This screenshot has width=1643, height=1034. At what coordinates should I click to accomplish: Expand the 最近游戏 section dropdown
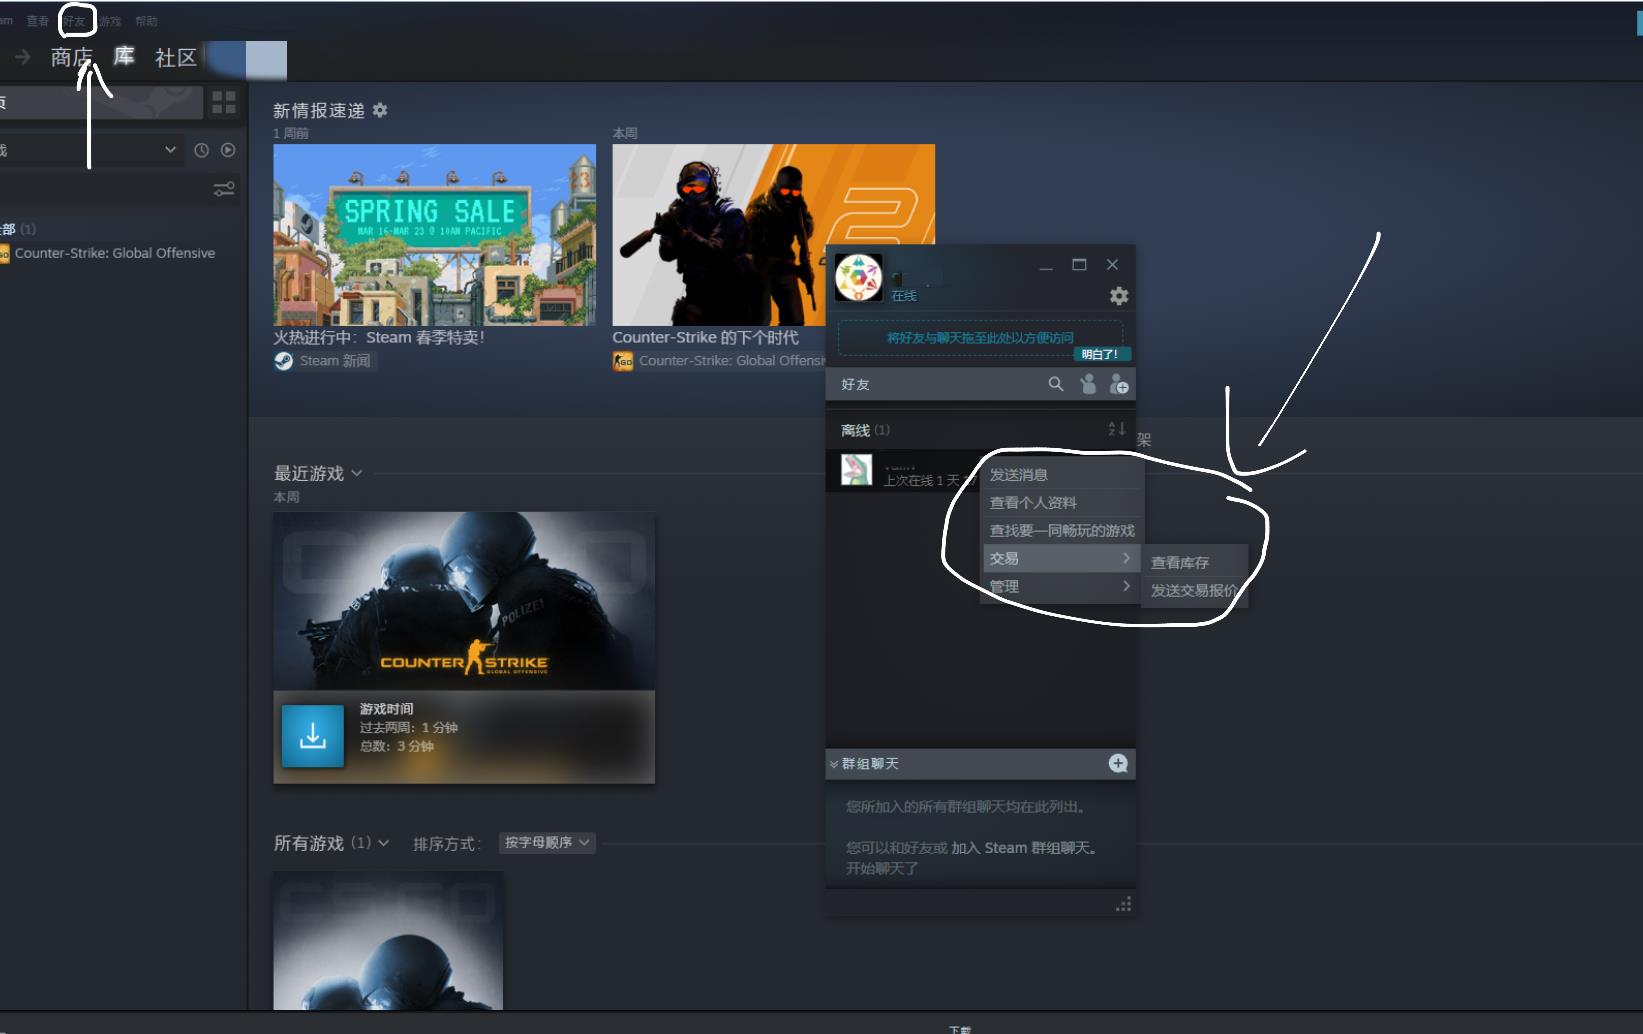357,473
